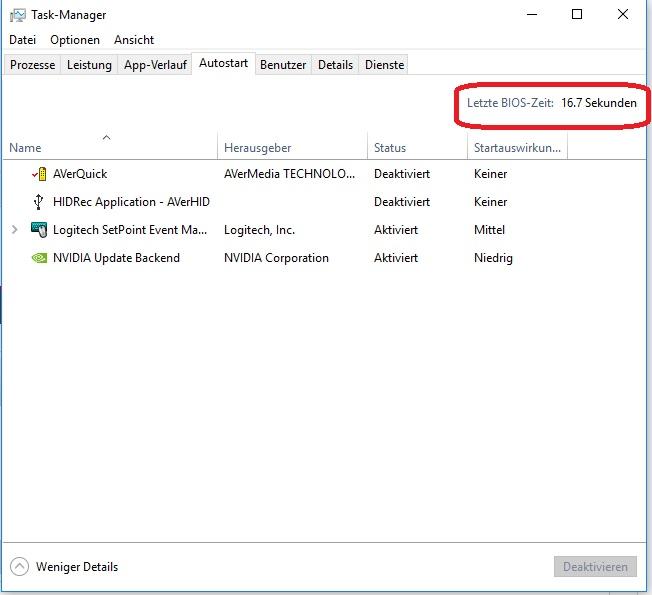
Task: Click the NVIDIA Corporation publisher cell
Action: click(x=276, y=258)
